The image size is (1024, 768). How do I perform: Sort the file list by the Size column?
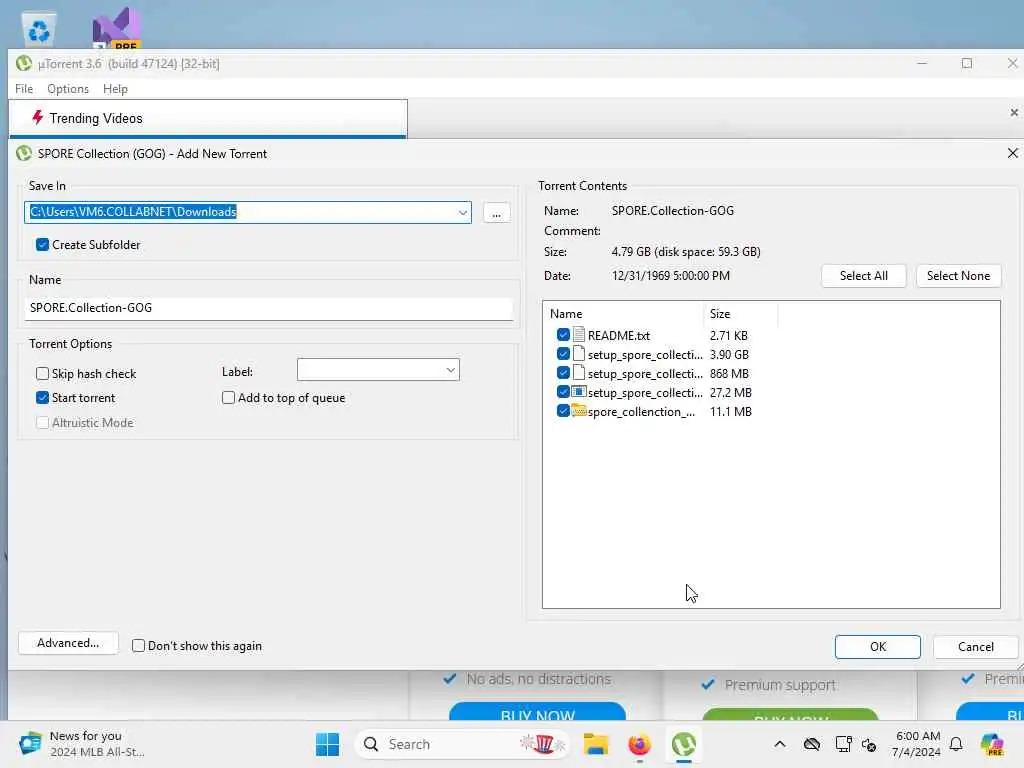[x=741, y=313]
